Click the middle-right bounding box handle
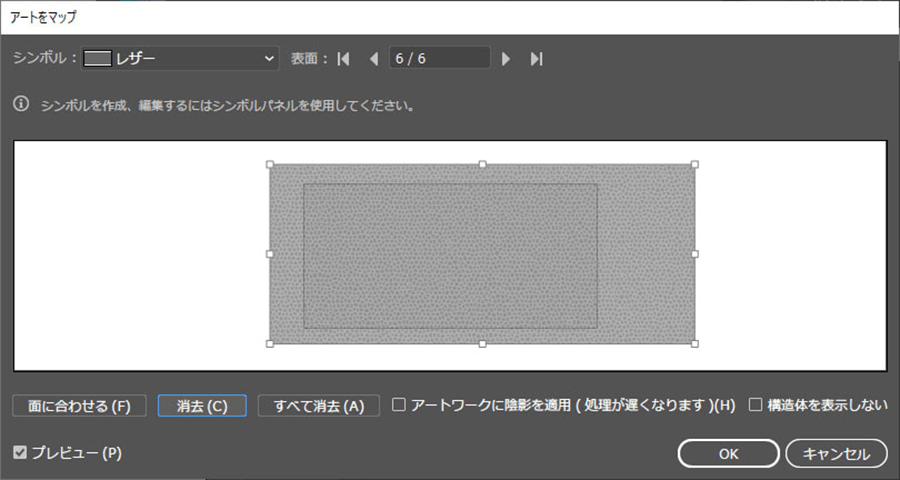Viewport: 900px width, 480px height. (695, 254)
